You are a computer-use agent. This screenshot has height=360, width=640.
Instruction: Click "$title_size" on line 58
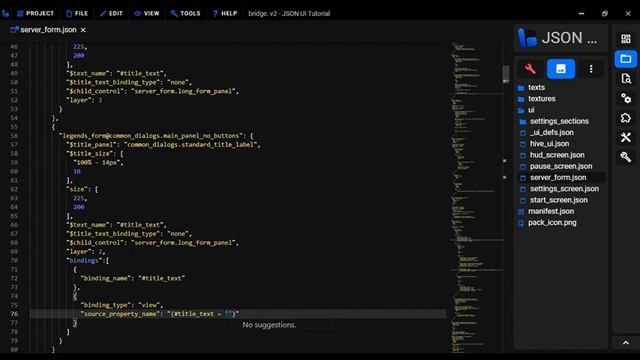click(89, 153)
